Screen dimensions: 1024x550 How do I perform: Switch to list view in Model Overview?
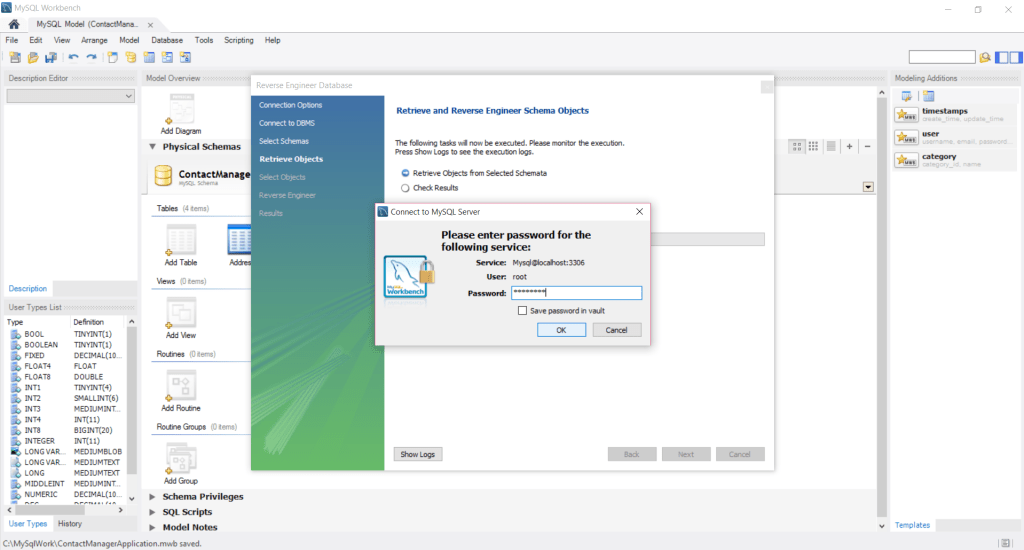point(831,146)
